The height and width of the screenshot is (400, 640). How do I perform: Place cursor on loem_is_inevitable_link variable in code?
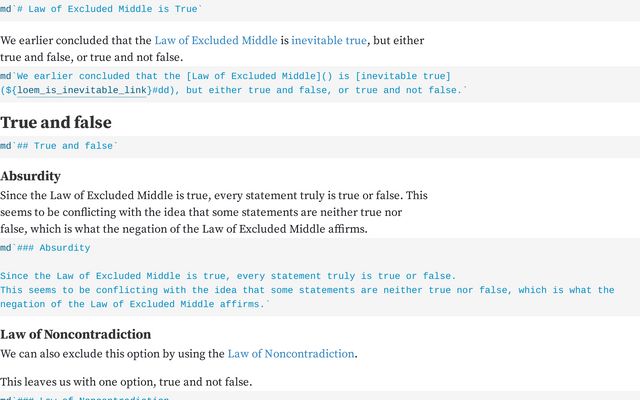(x=82, y=90)
